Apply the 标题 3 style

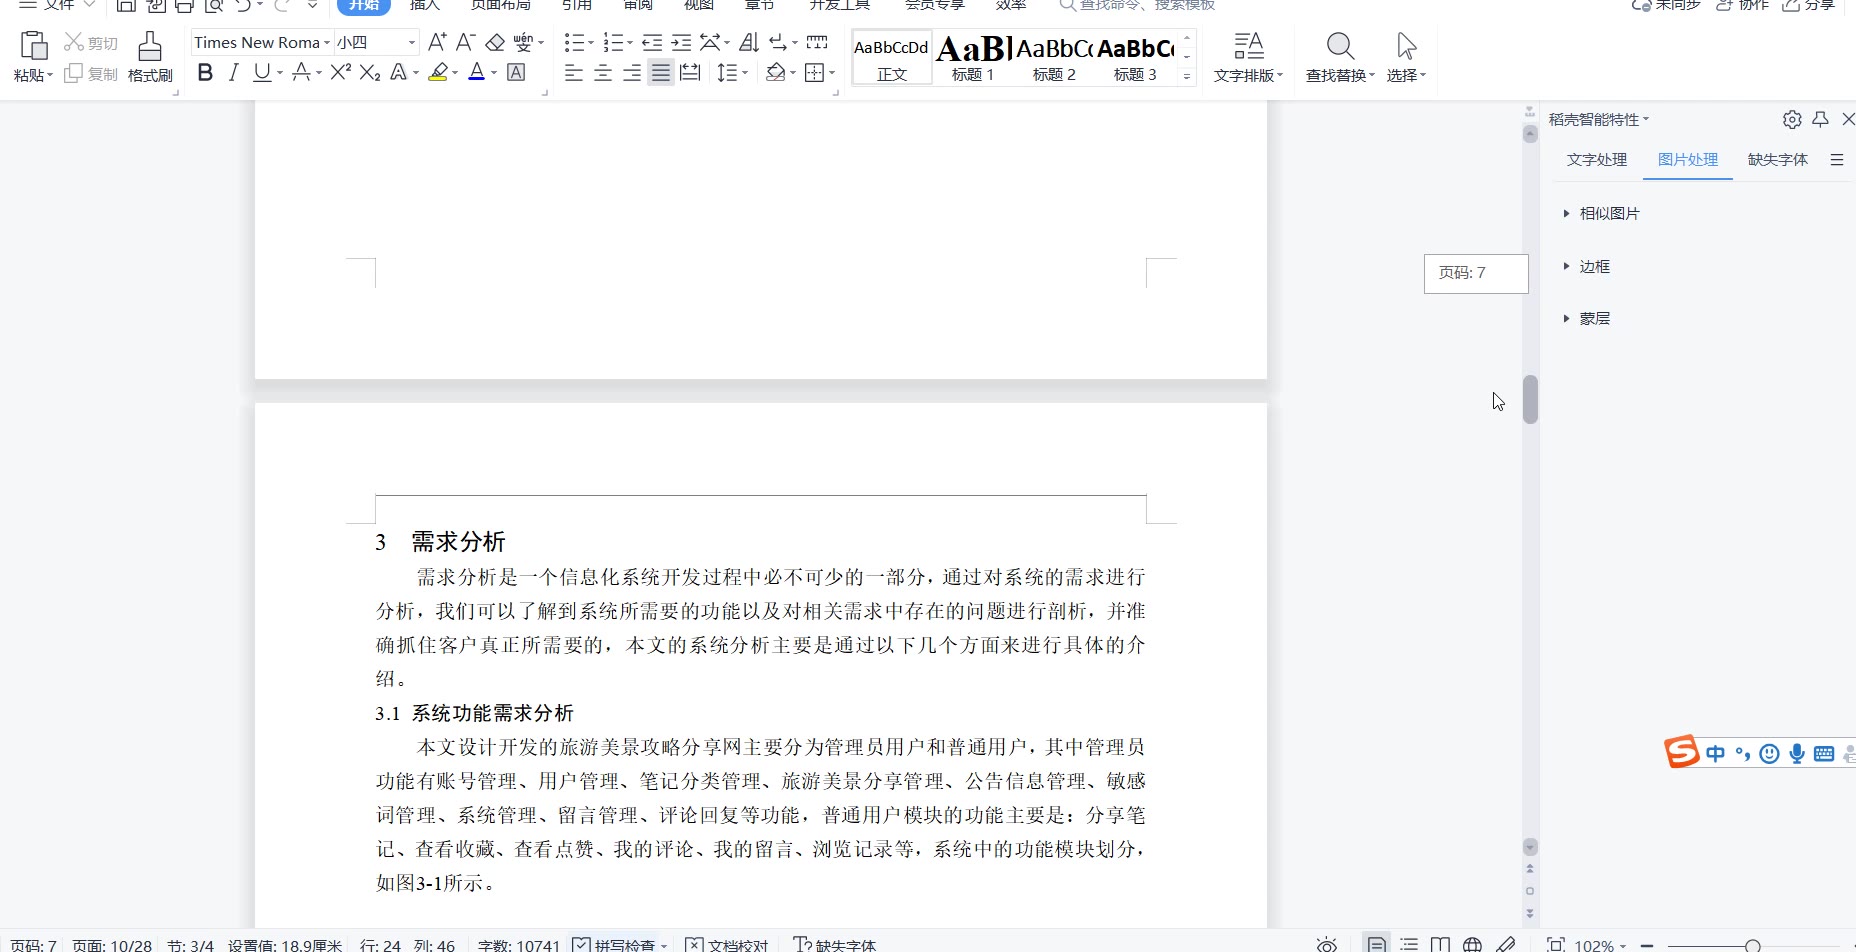(x=1135, y=58)
